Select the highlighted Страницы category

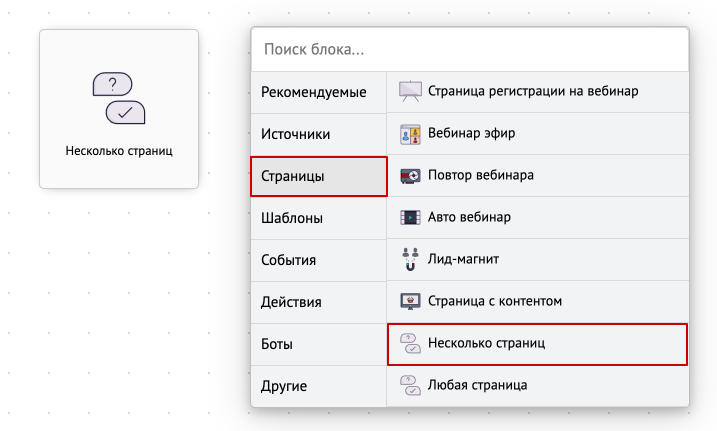pos(319,176)
